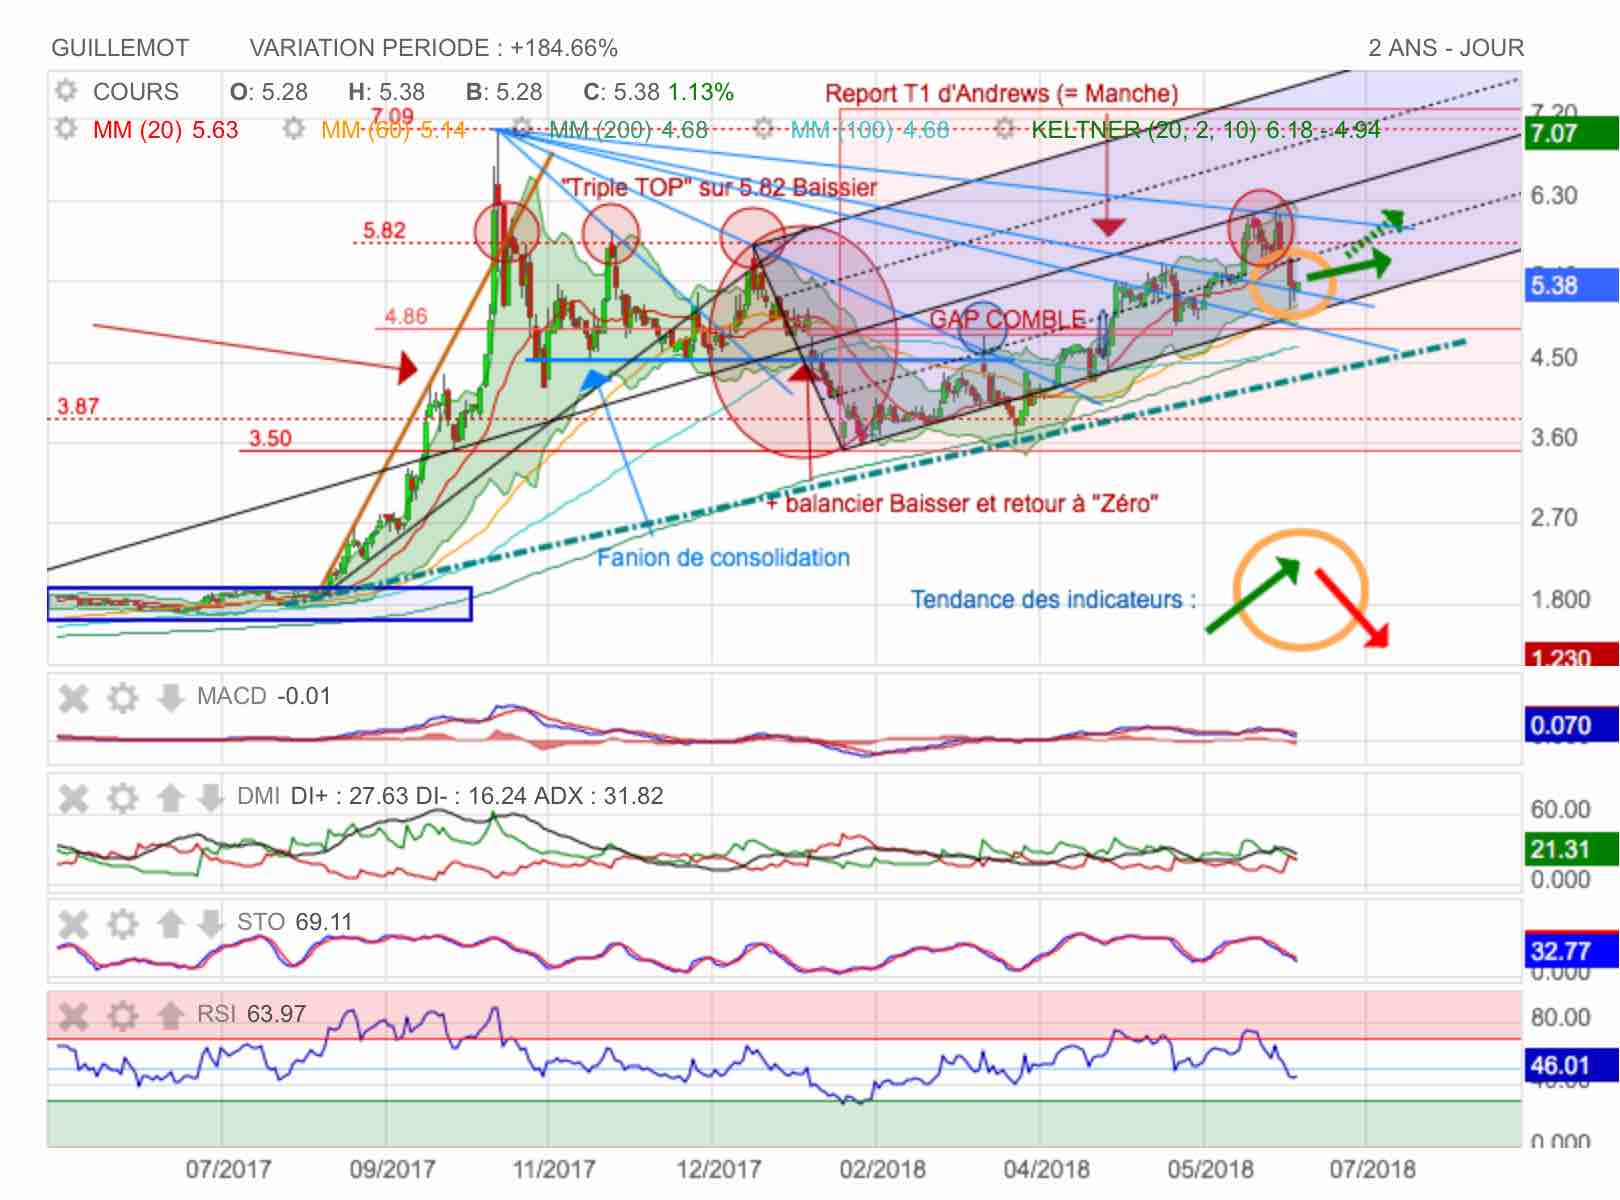
Task: Open the MM (20) settings gear
Action: [x=66, y=129]
